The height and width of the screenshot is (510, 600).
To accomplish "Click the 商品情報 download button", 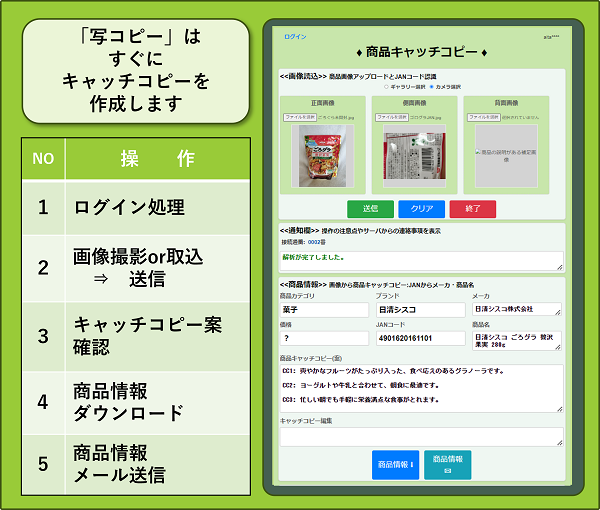I will (395, 465).
